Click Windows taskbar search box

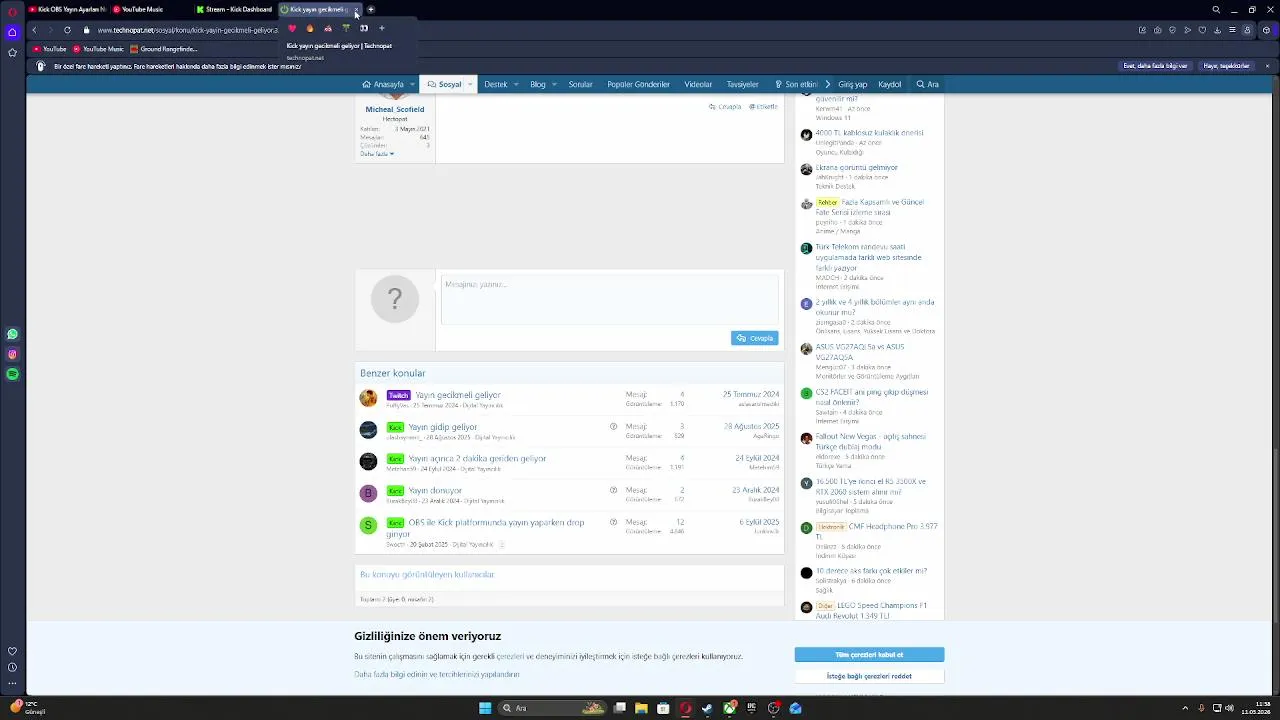554,708
